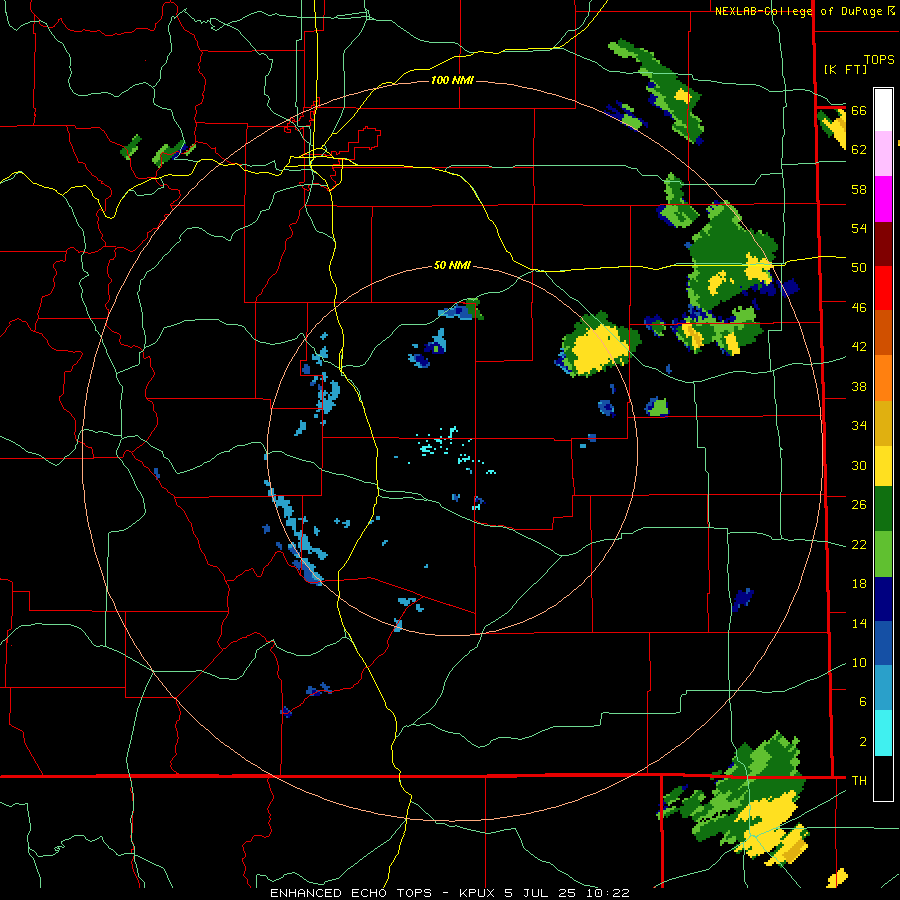Click the "54" legend value
Screen dimensions: 900x900
(x=859, y=228)
